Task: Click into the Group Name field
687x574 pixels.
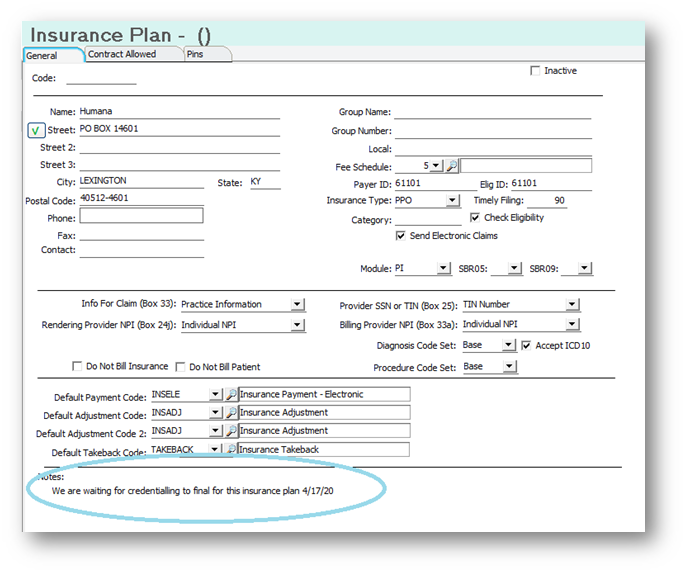Action: coord(492,112)
